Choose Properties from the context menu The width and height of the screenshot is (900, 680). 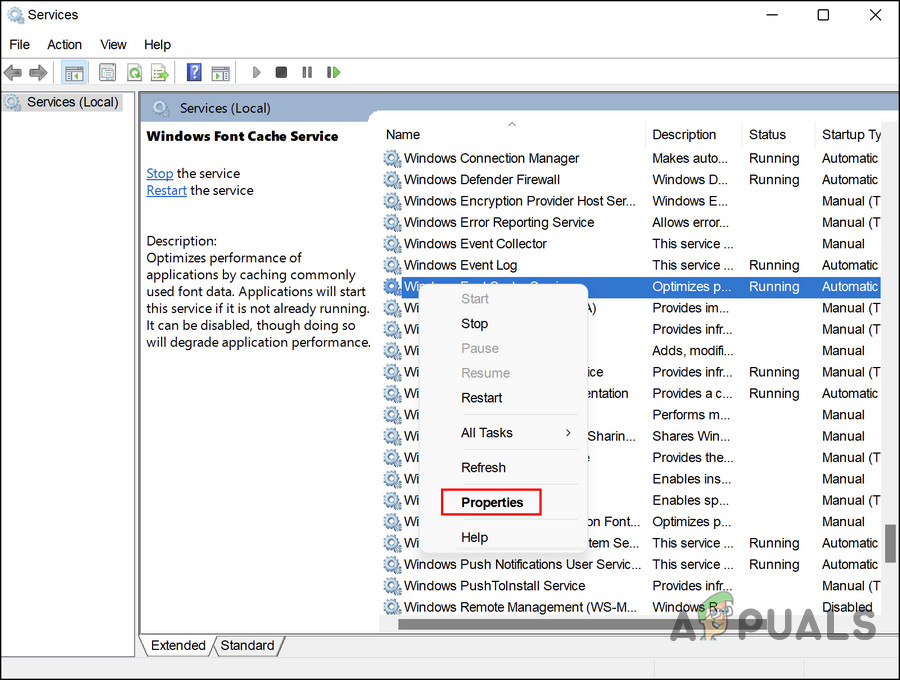pyautogui.click(x=492, y=502)
